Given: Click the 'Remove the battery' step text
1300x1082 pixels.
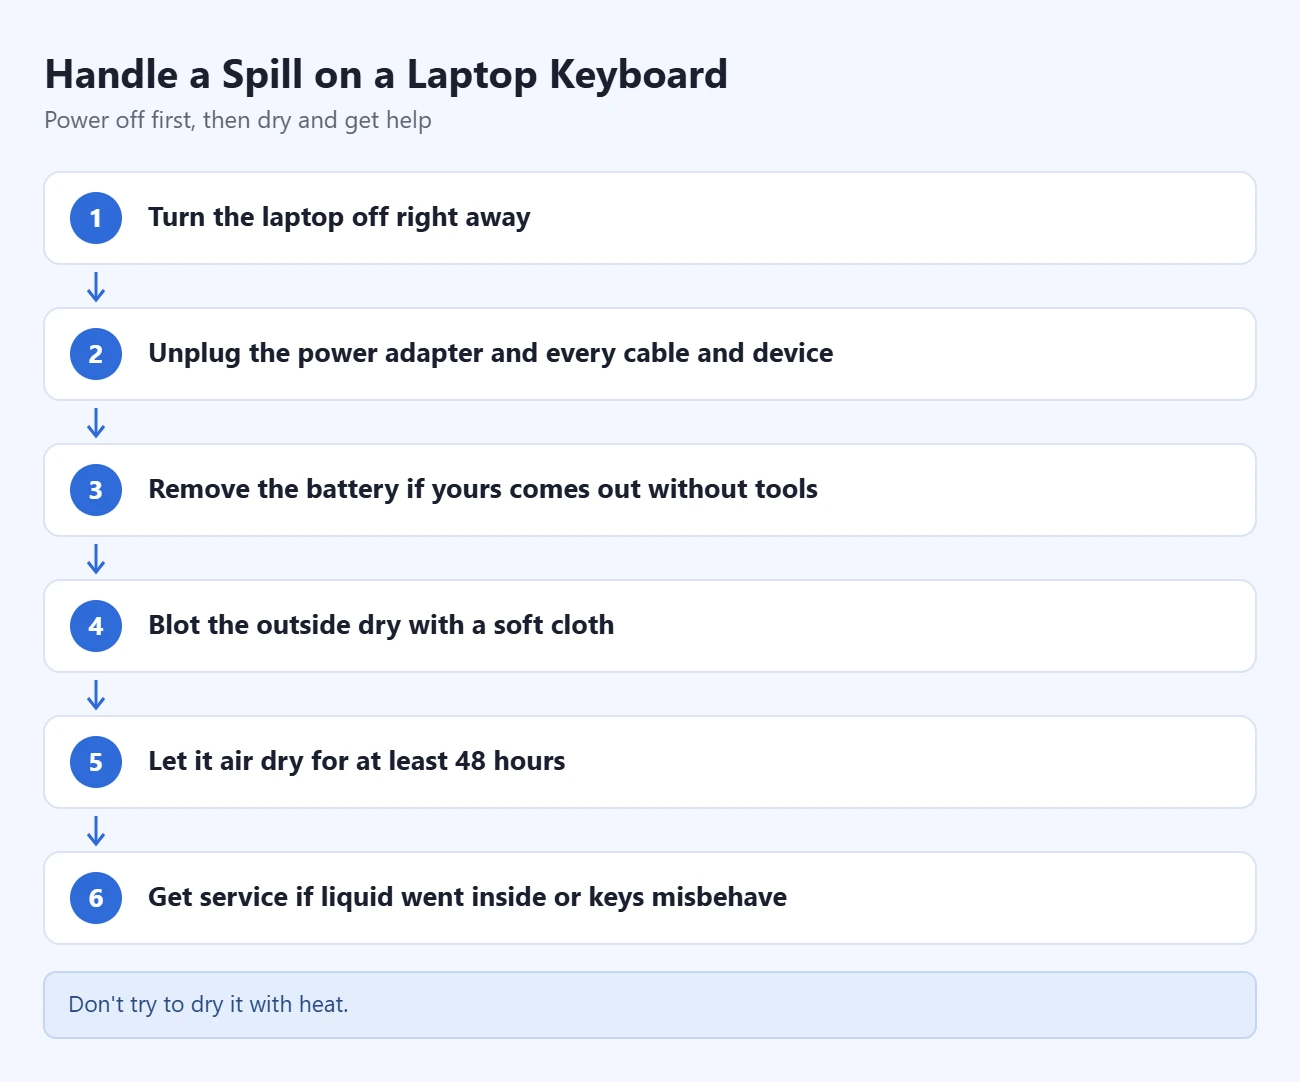Looking at the screenshot, I should 483,490.
